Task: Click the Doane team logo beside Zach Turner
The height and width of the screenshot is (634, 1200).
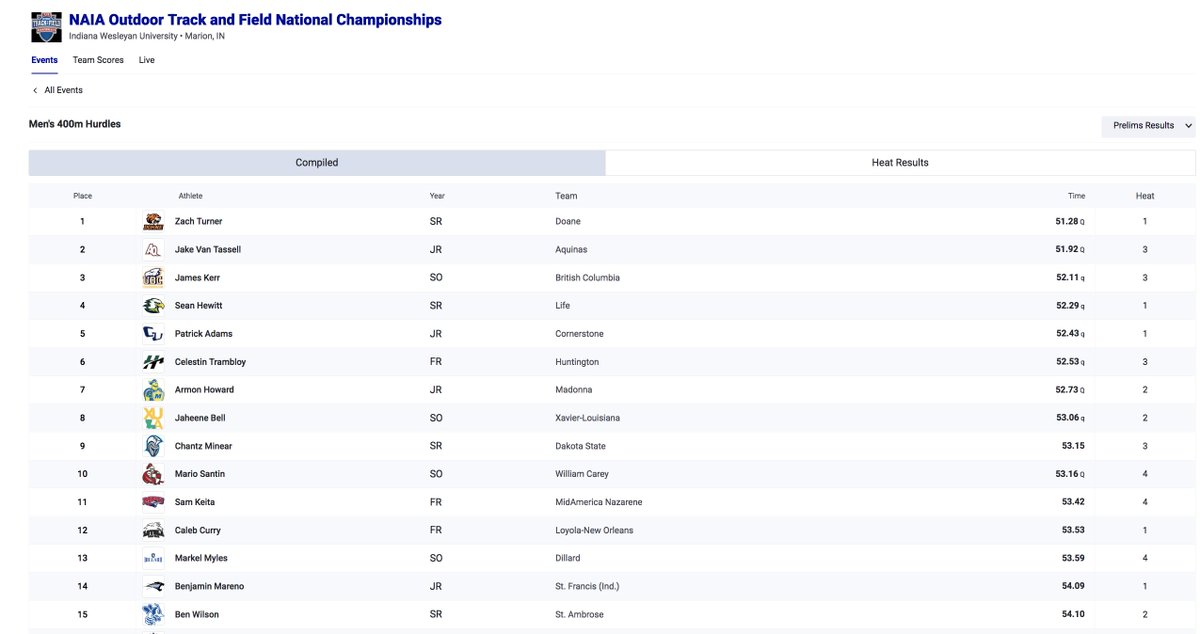Action: coord(153,222)
